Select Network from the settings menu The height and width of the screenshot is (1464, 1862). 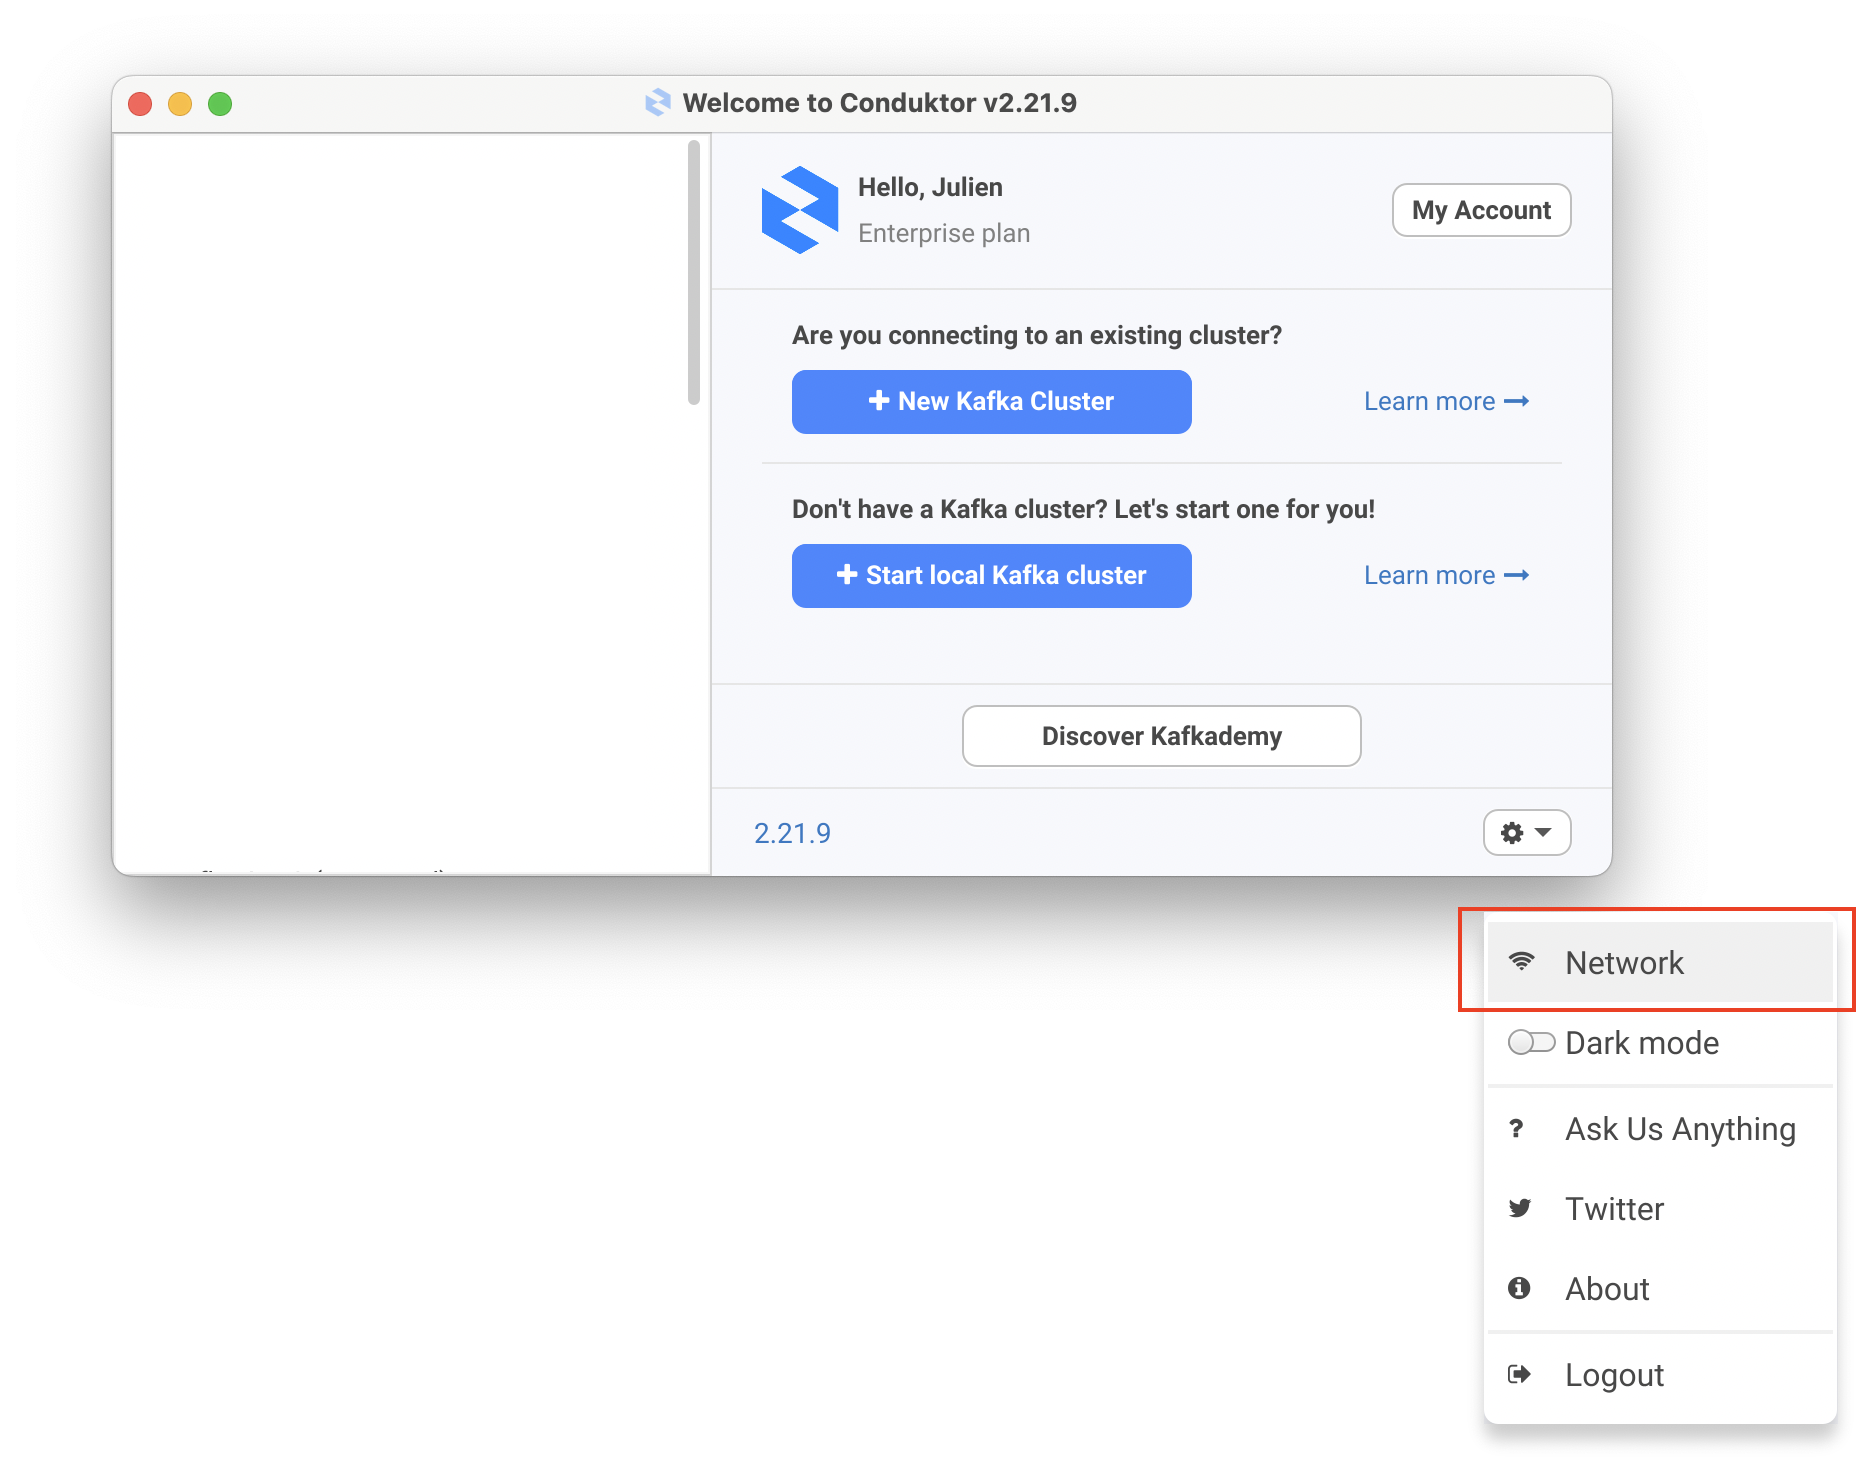click(1660, 962)
